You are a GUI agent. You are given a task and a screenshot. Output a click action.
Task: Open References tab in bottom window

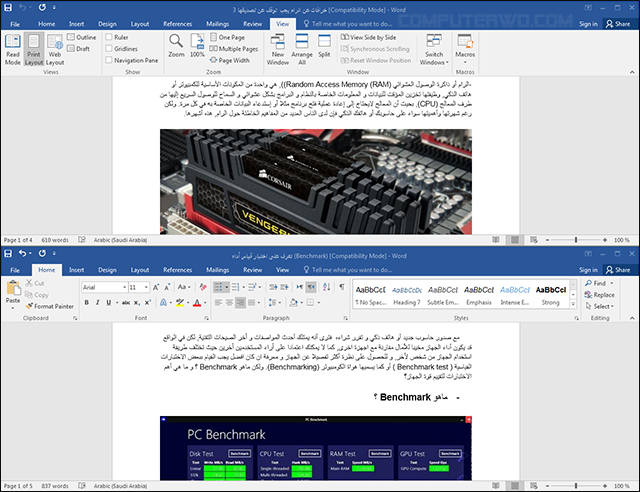(x=178, y=270)
